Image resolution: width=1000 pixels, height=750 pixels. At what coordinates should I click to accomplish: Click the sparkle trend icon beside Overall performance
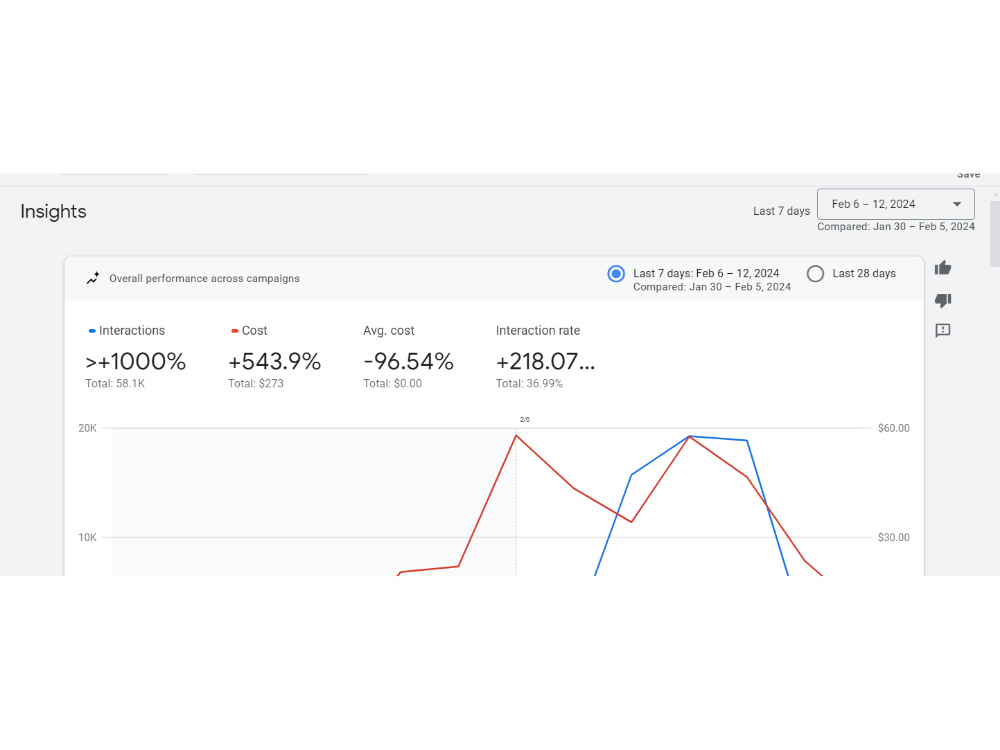(x=93, y=278)
